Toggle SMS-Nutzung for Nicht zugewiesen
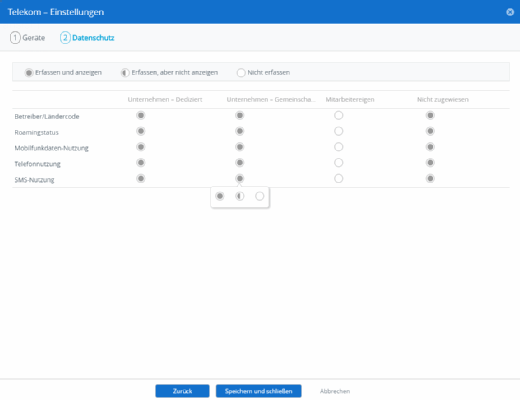This screenshot has height=400, width=520. pos(430,179)
